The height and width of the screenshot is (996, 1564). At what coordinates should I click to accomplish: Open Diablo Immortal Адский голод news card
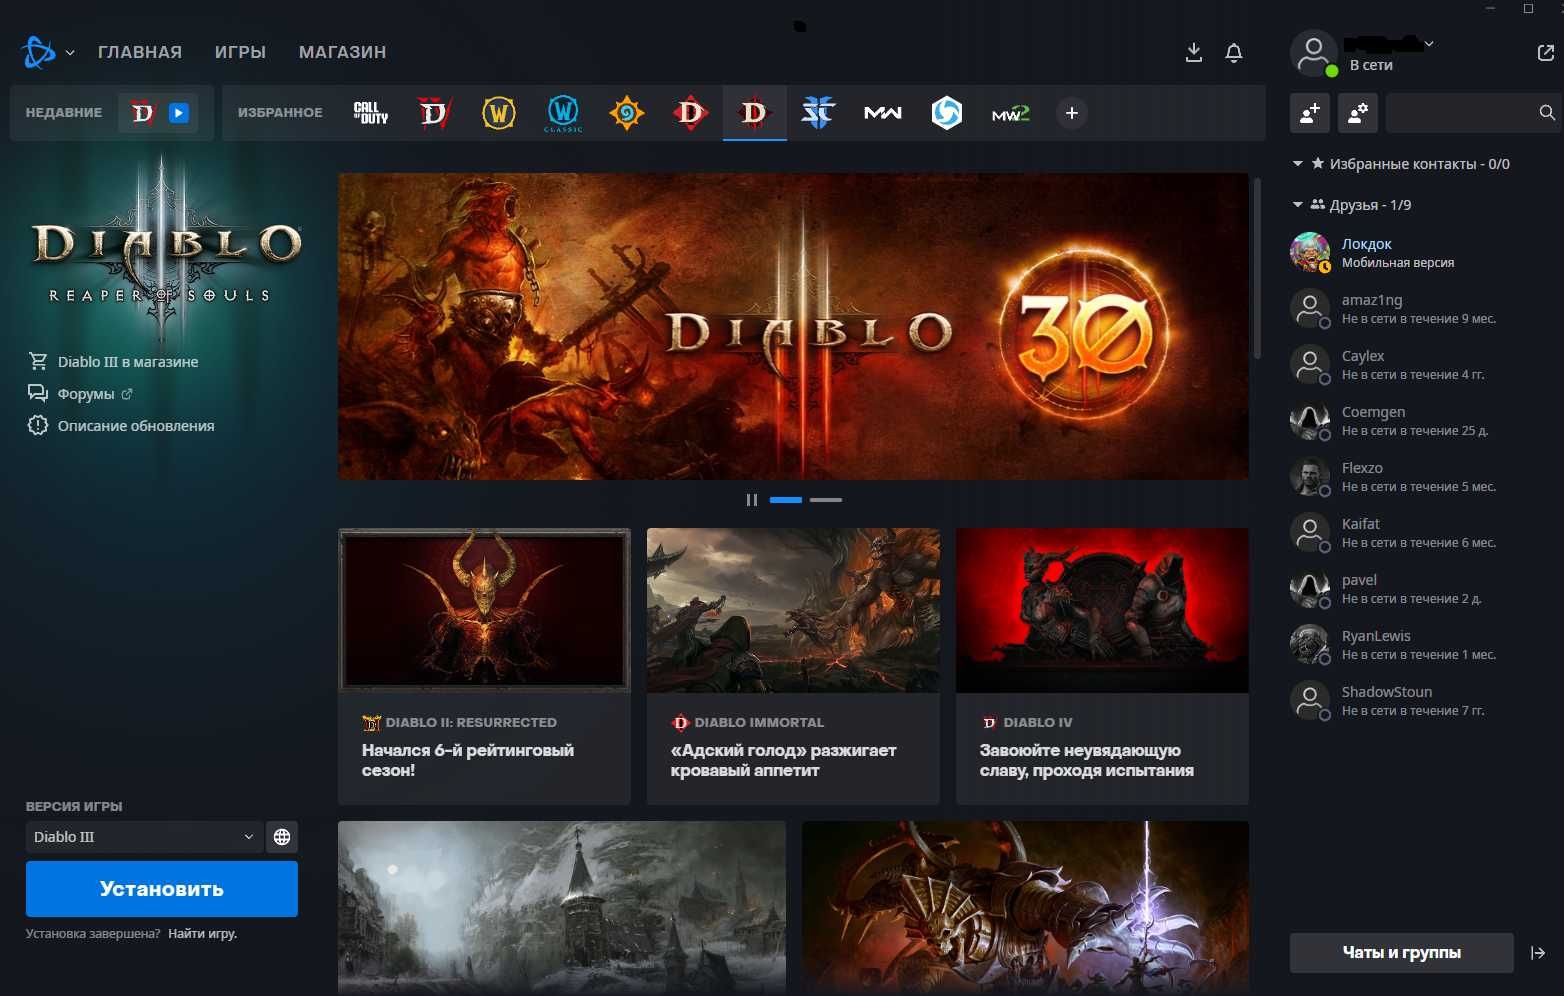pos(793,666)
